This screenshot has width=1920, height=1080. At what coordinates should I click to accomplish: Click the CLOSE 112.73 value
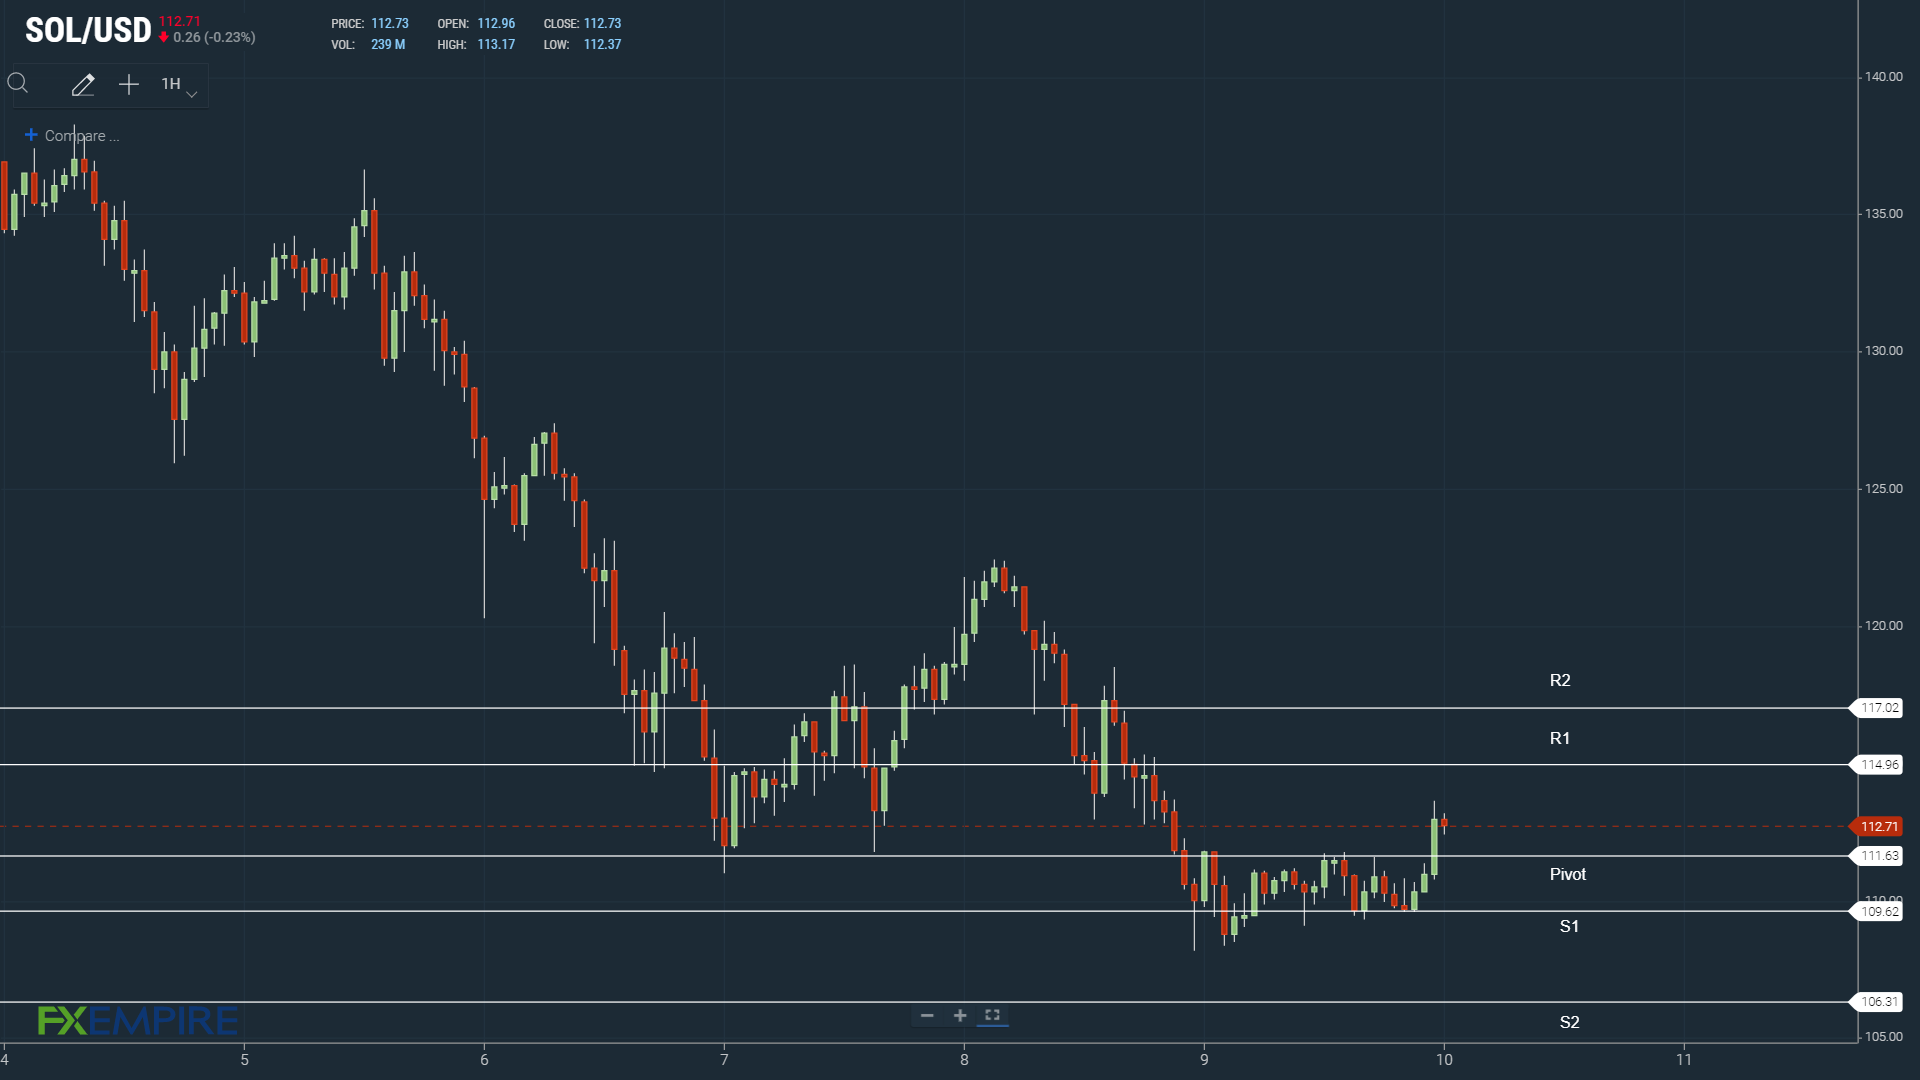click(x=602, y=24)
